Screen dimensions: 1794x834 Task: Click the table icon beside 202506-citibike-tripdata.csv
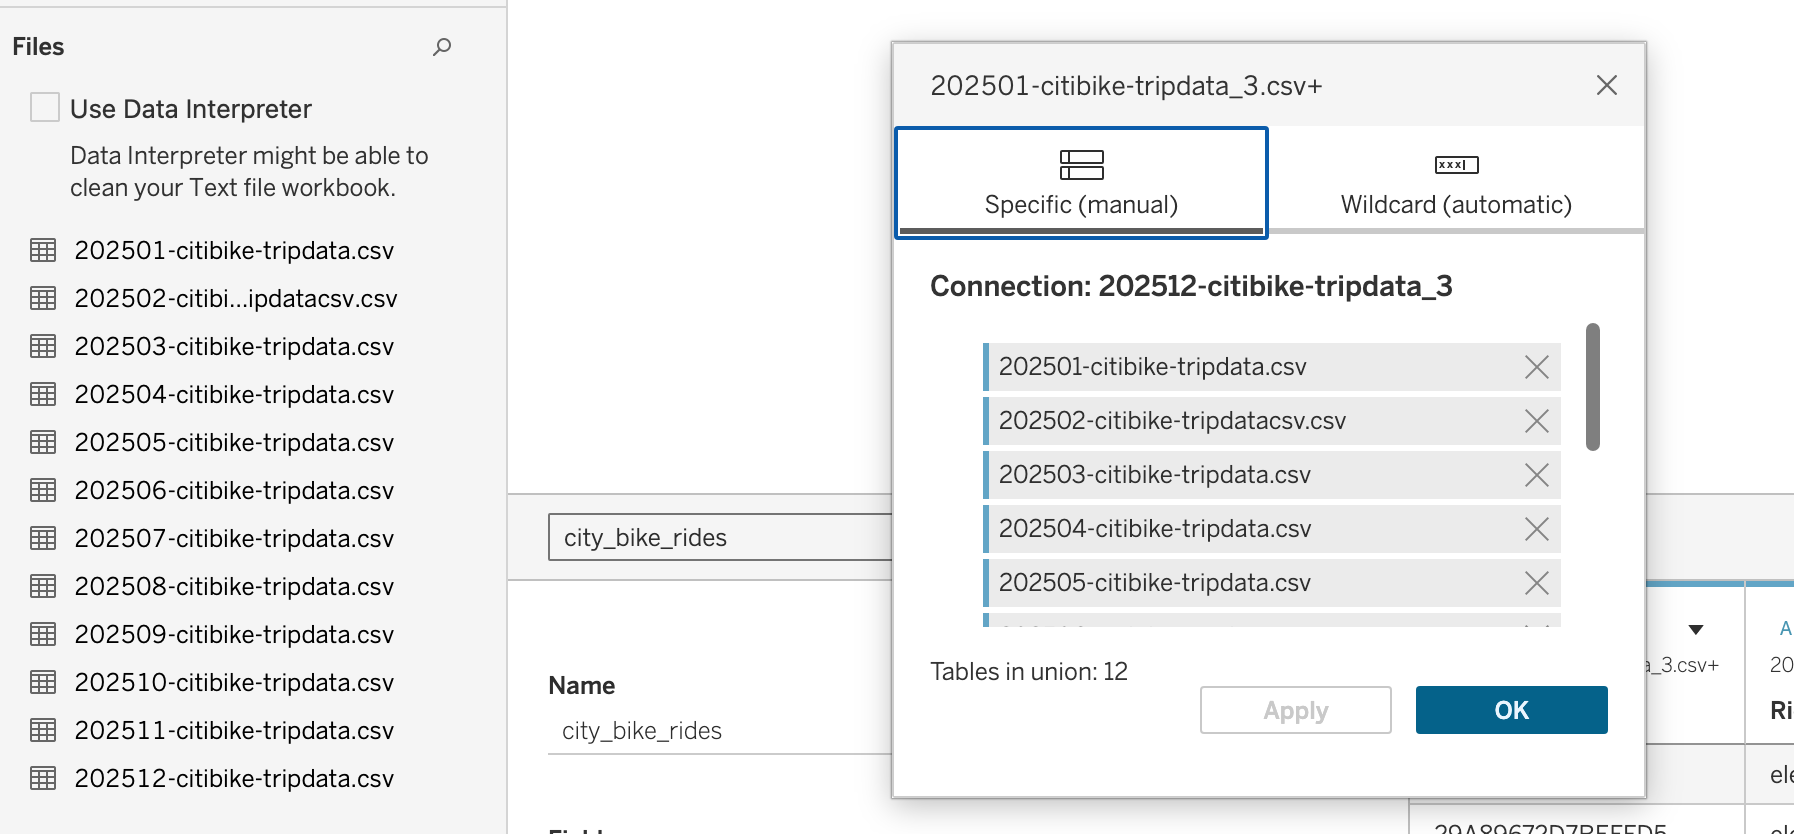(43, 490)
